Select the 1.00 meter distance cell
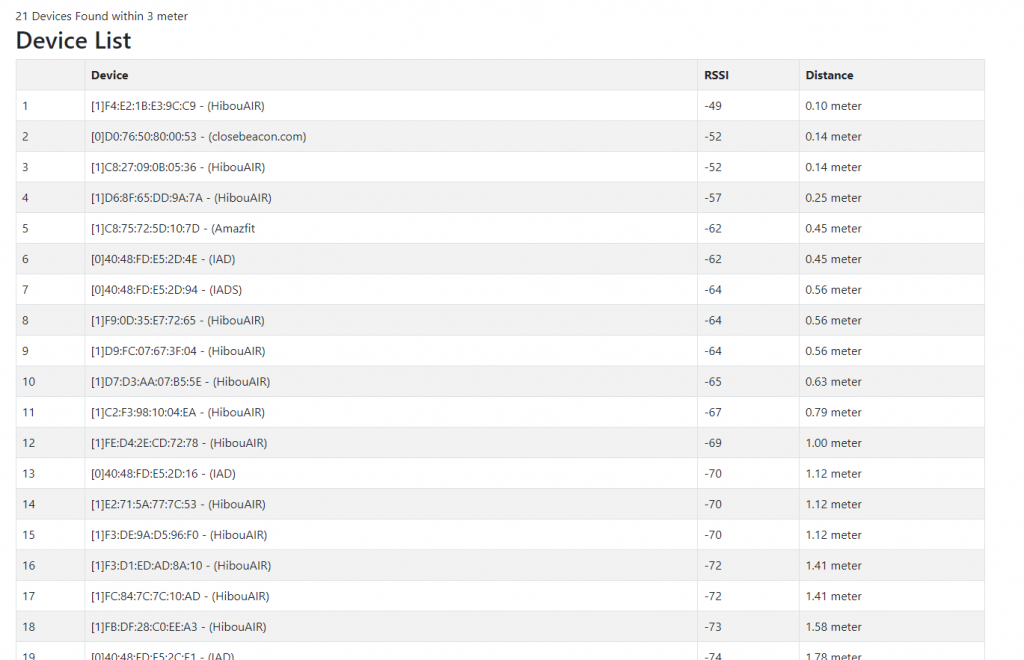This screenshot has width=1024, height=660. tap(833, 443)
